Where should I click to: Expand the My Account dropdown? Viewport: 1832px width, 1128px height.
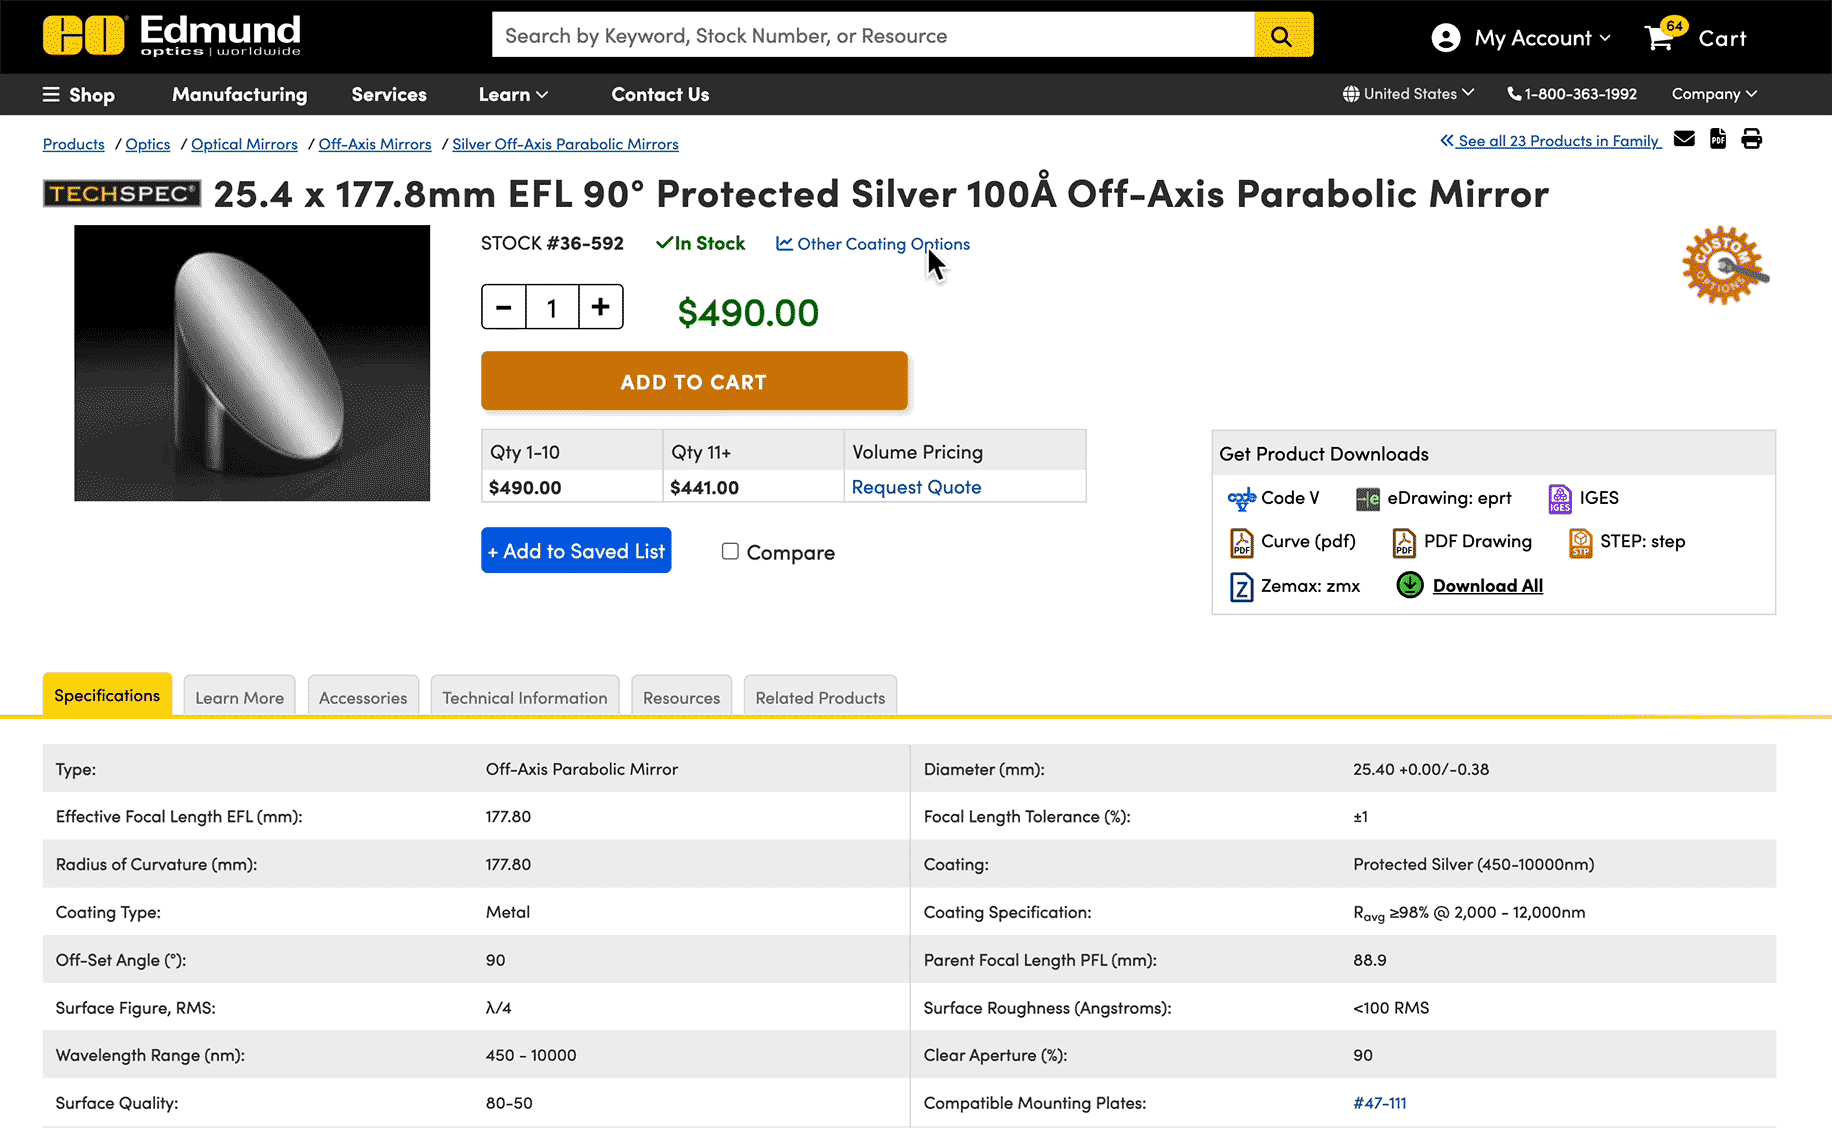pyautogui.click(x=1521, y=38)
